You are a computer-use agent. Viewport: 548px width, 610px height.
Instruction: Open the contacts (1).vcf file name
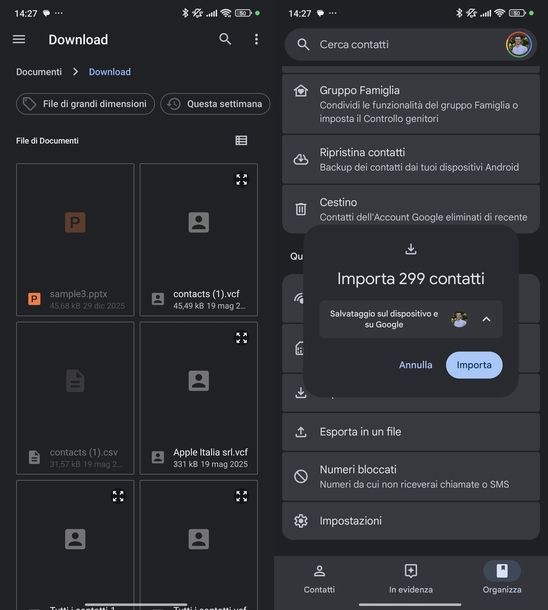coord(206,294)
